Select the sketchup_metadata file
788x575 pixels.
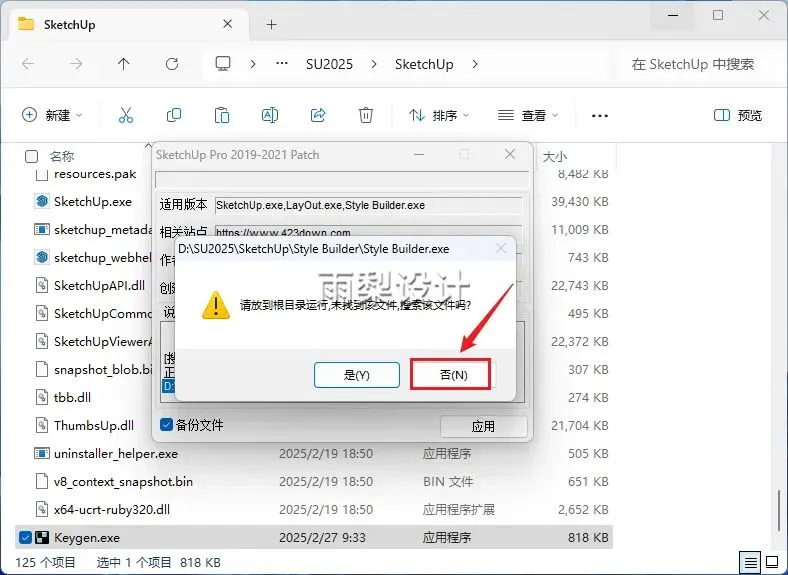click(103, 230)
